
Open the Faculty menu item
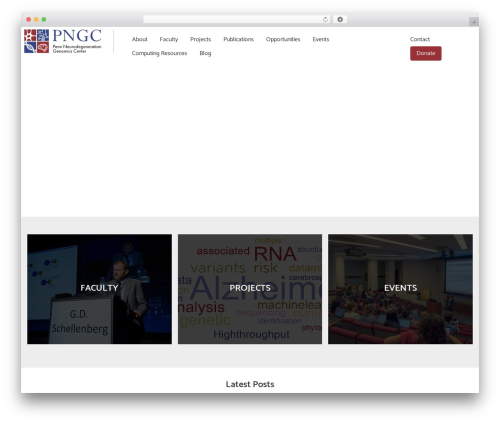click(169, 39)
